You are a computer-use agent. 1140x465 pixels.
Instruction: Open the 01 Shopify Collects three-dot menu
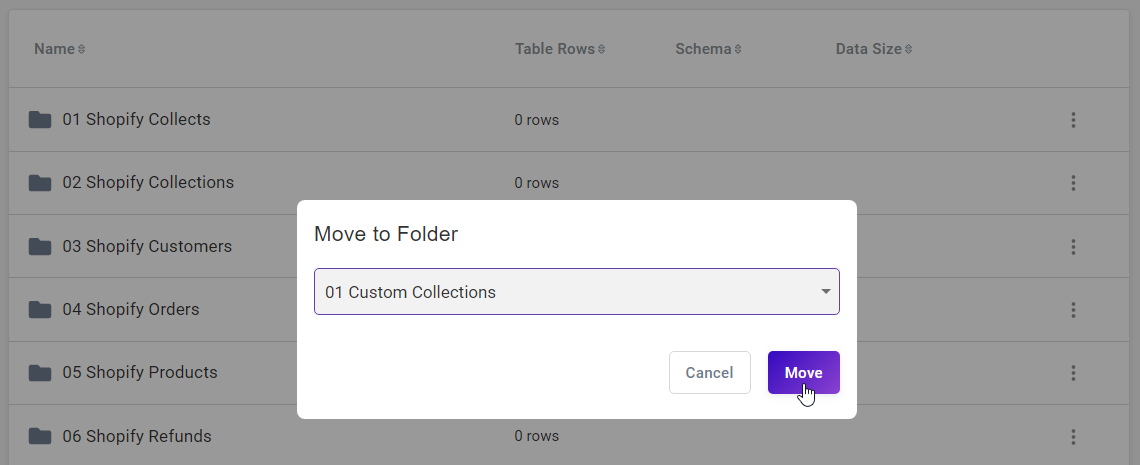point(1073,120)
